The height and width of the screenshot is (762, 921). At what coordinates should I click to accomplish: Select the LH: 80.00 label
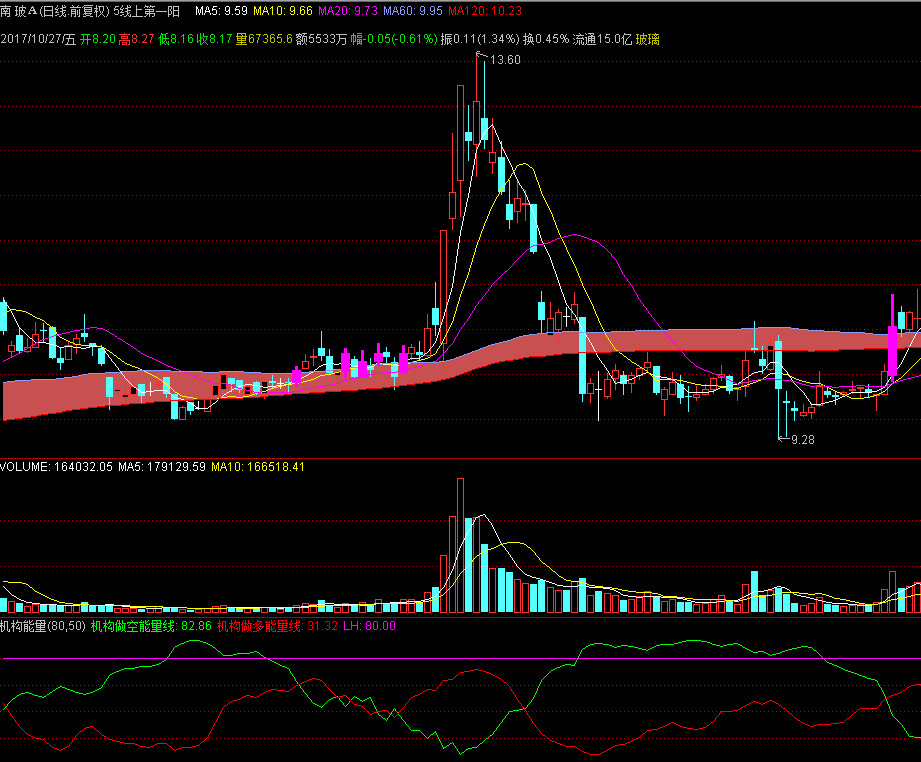(369, 626)
